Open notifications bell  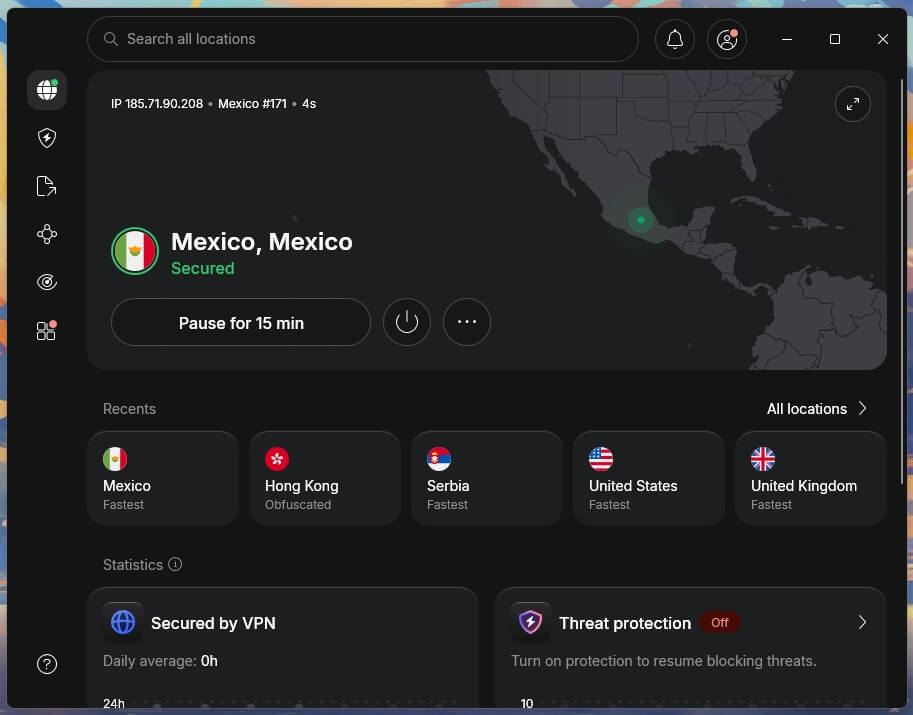[x=675, y=39]
